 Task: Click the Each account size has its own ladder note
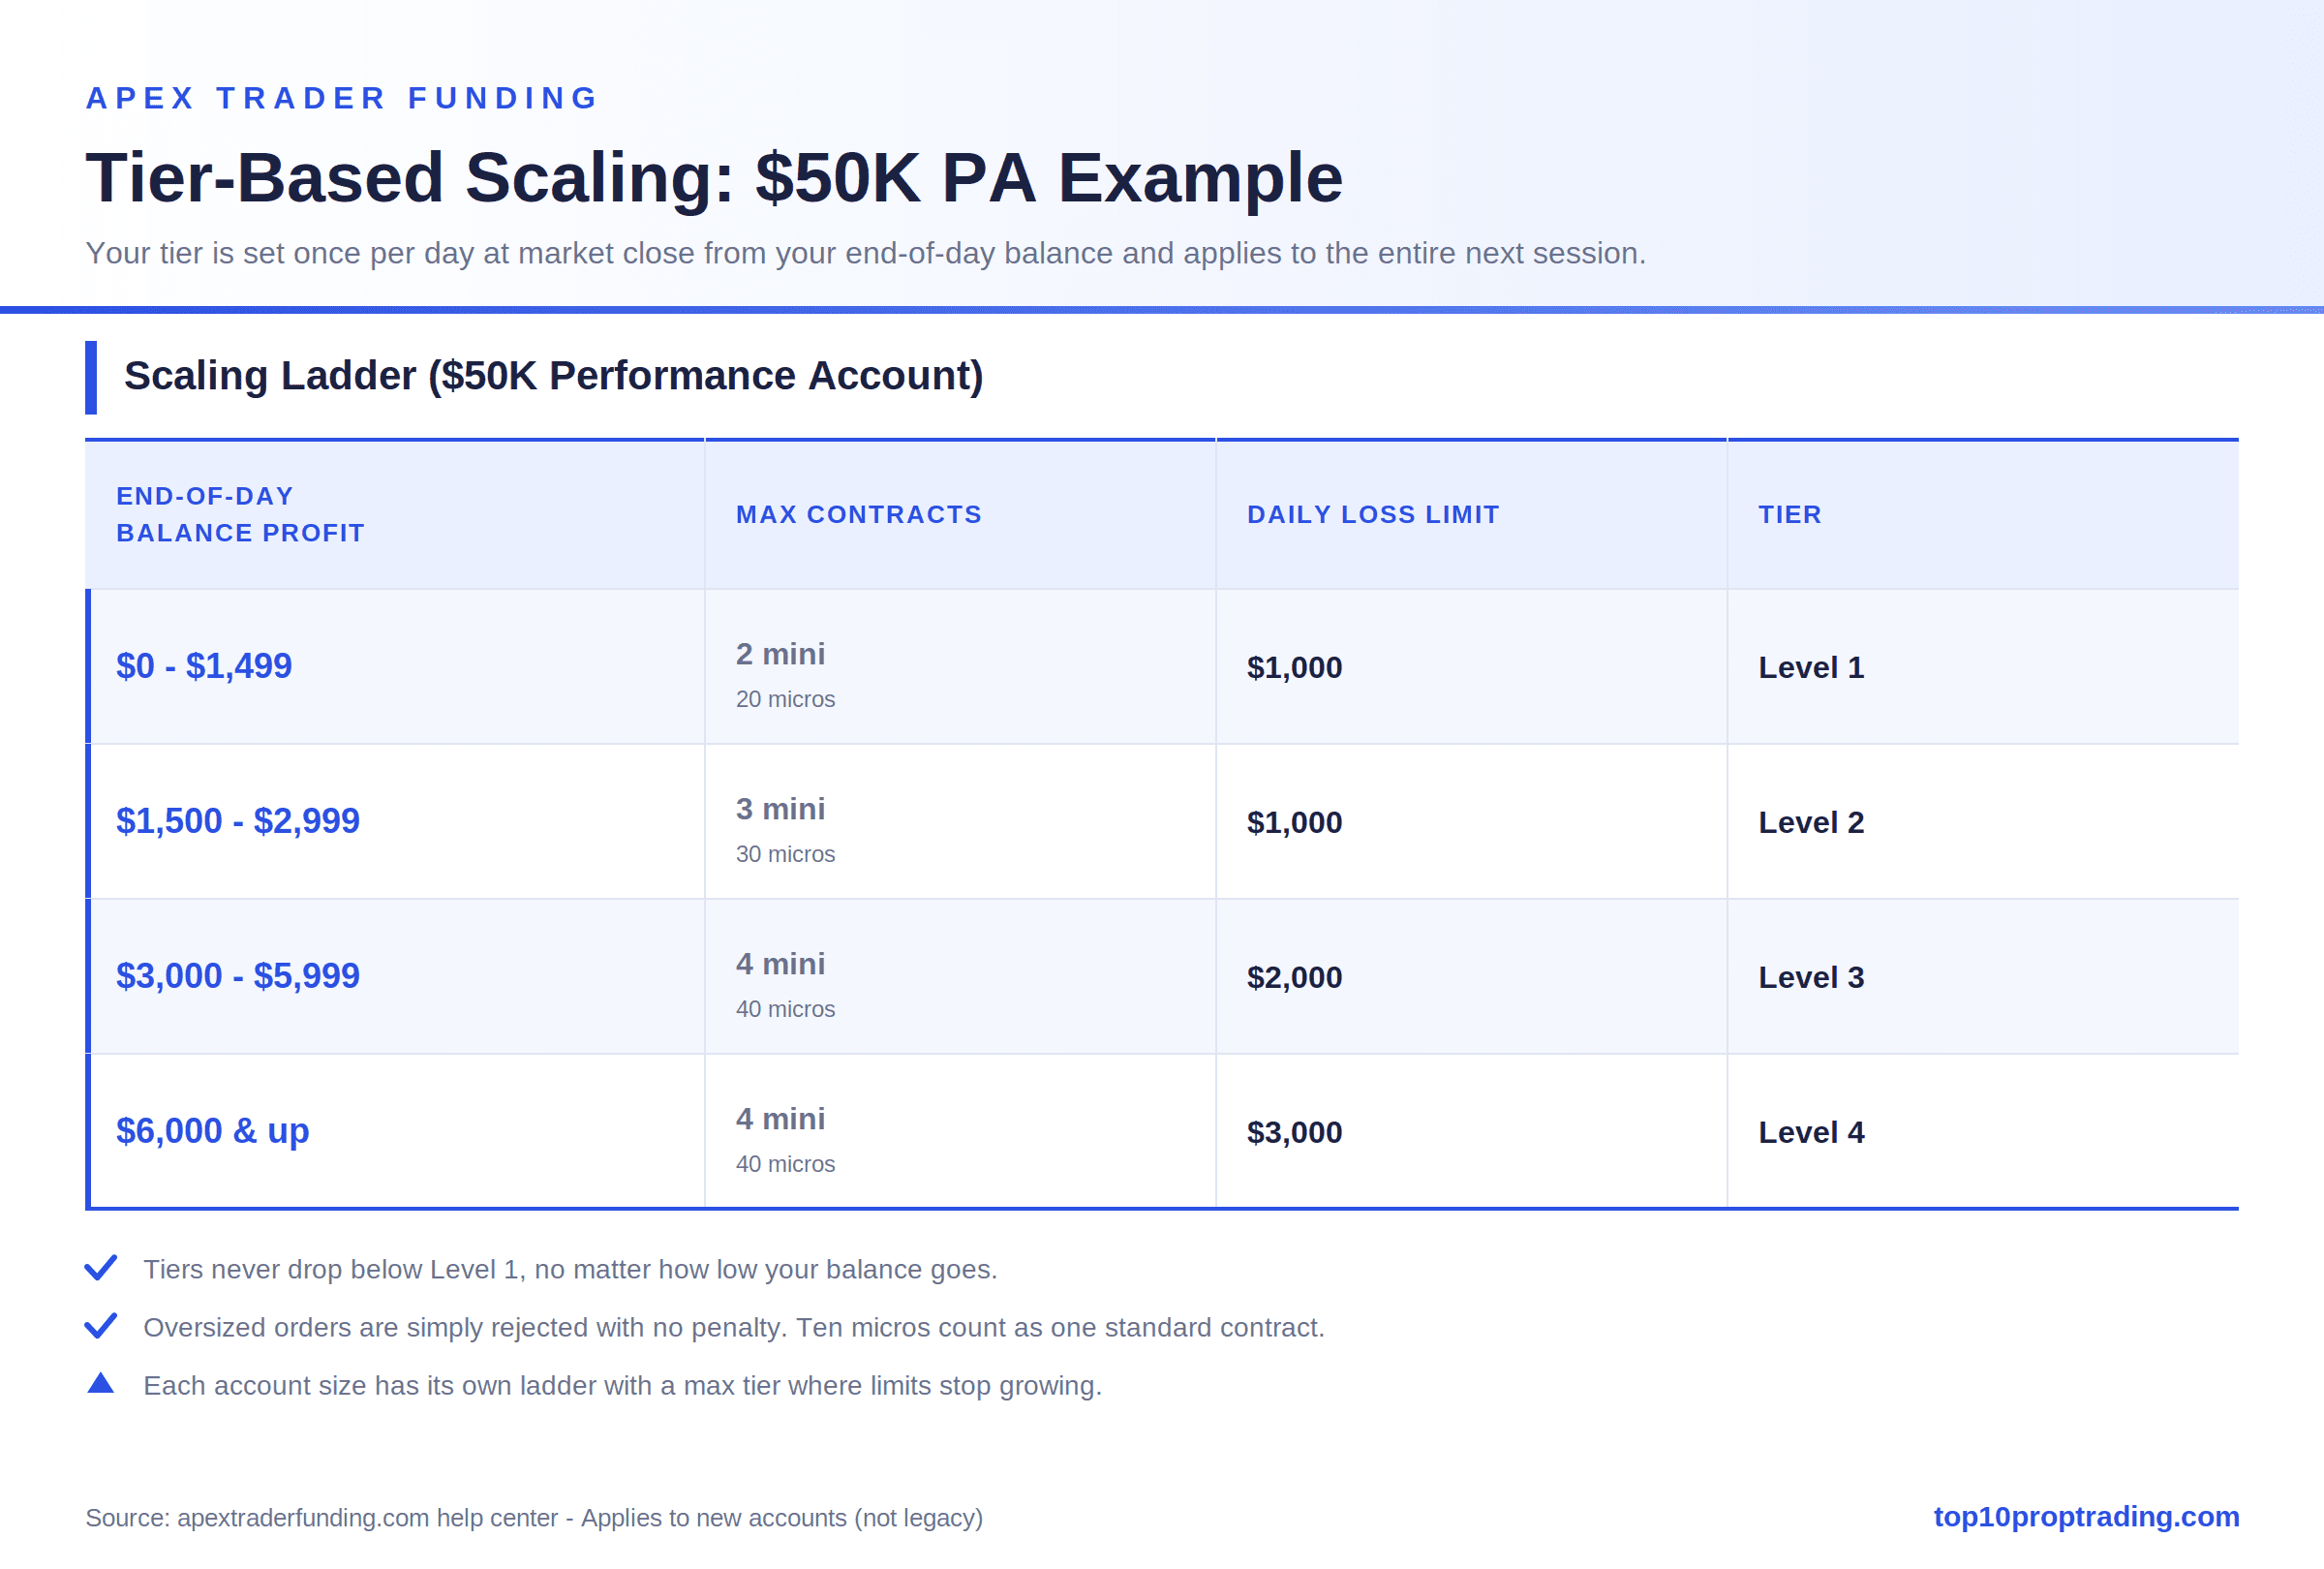(x=622, y=1385)
